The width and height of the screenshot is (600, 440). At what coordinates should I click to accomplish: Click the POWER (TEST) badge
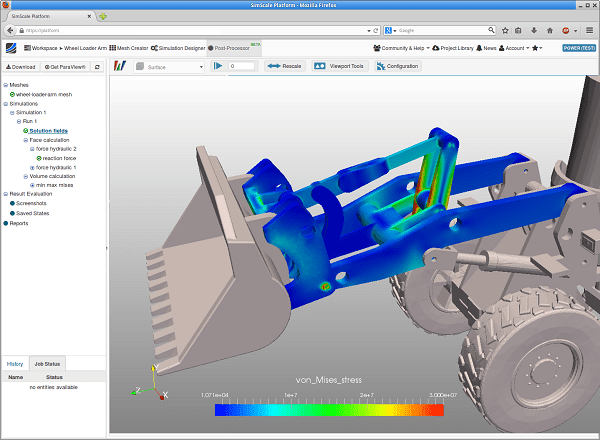click(579, 48)
